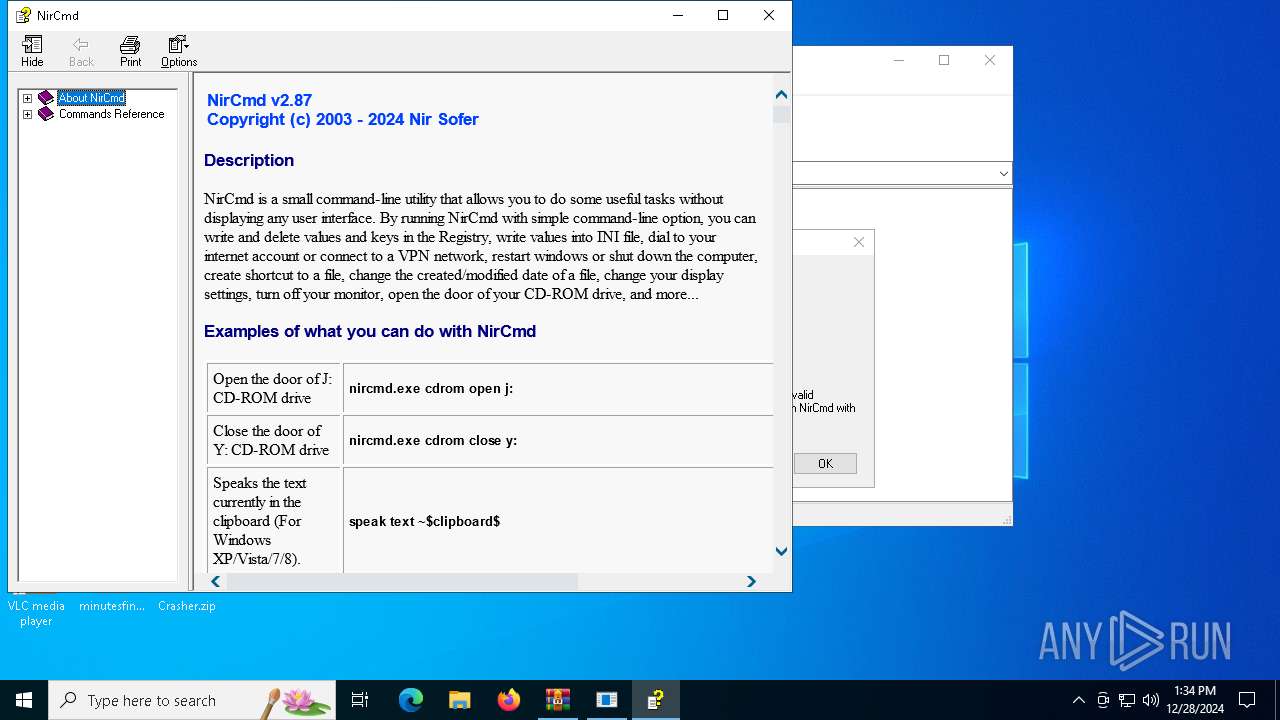Click the taskbar search box
The image size is (1280, 720).
pyautogui.click(x=192, y=700)
